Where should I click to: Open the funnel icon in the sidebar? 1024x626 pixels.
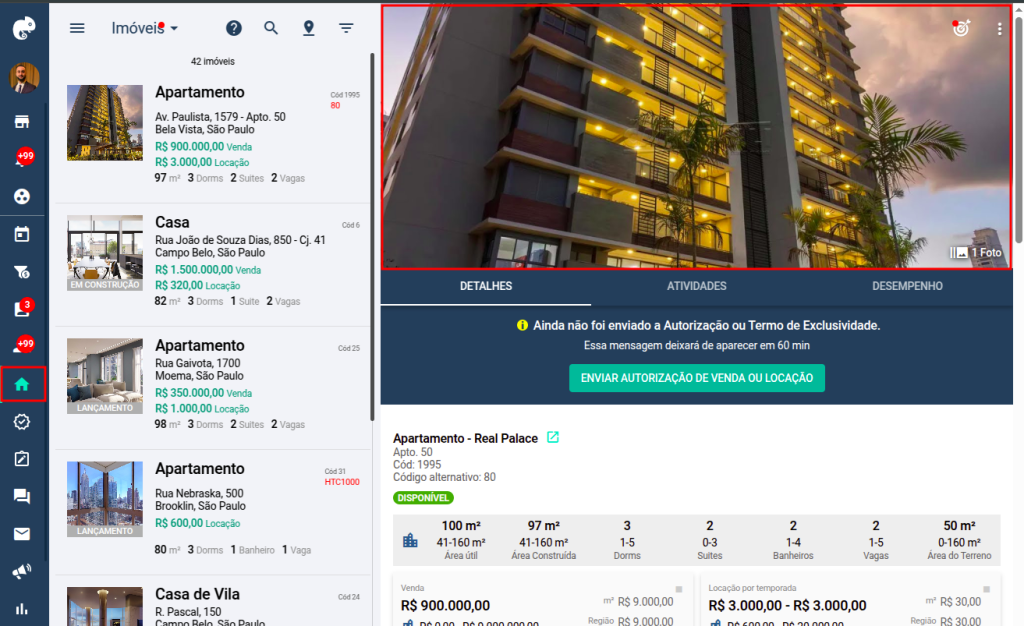22,272
